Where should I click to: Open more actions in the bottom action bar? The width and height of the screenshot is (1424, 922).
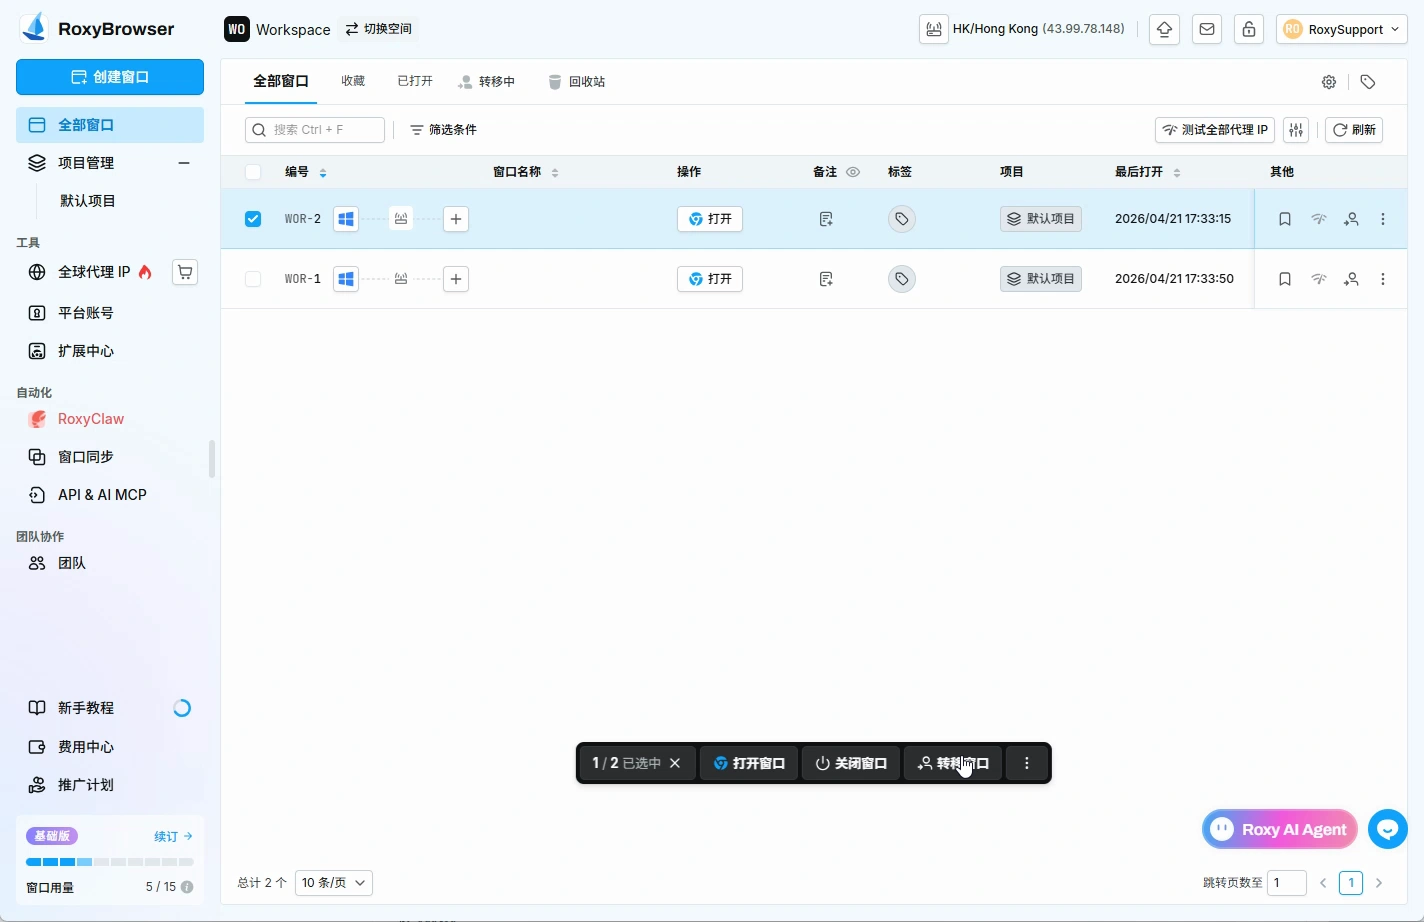point(1027,763)
